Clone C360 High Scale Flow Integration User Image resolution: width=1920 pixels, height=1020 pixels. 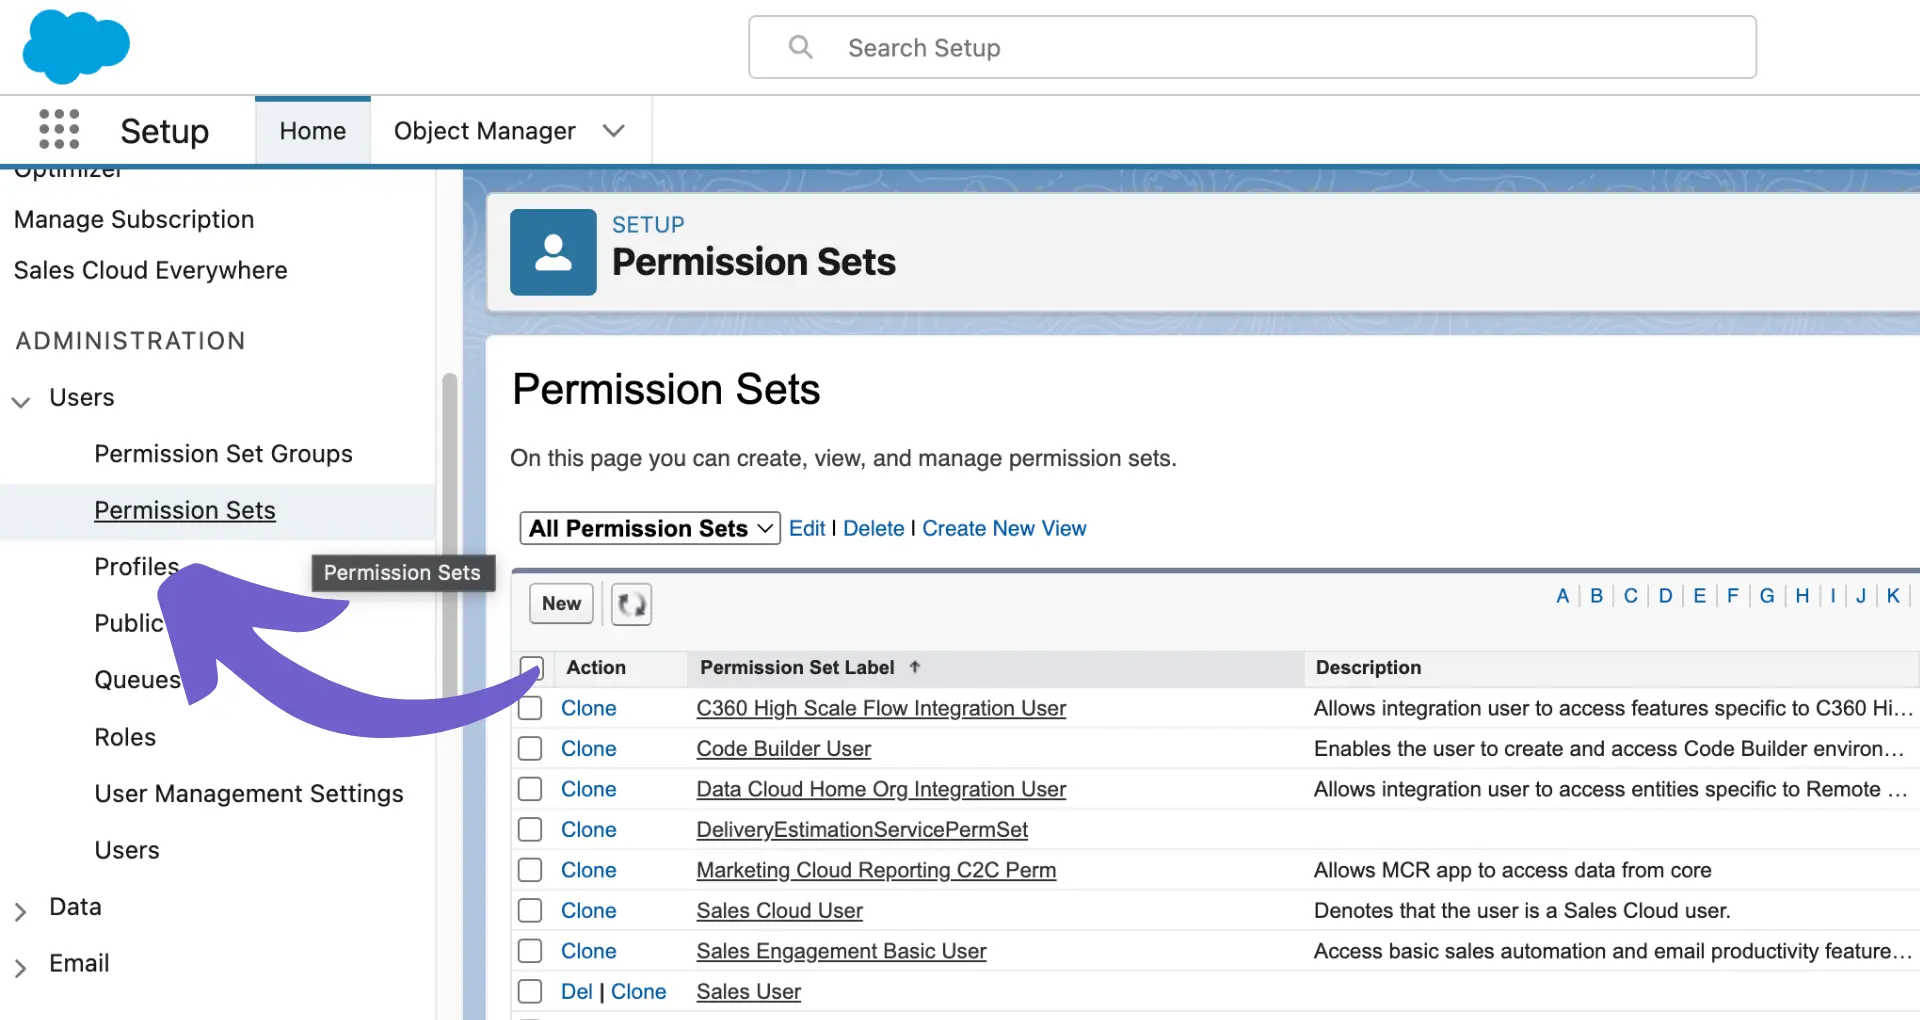tap(588, 708)
